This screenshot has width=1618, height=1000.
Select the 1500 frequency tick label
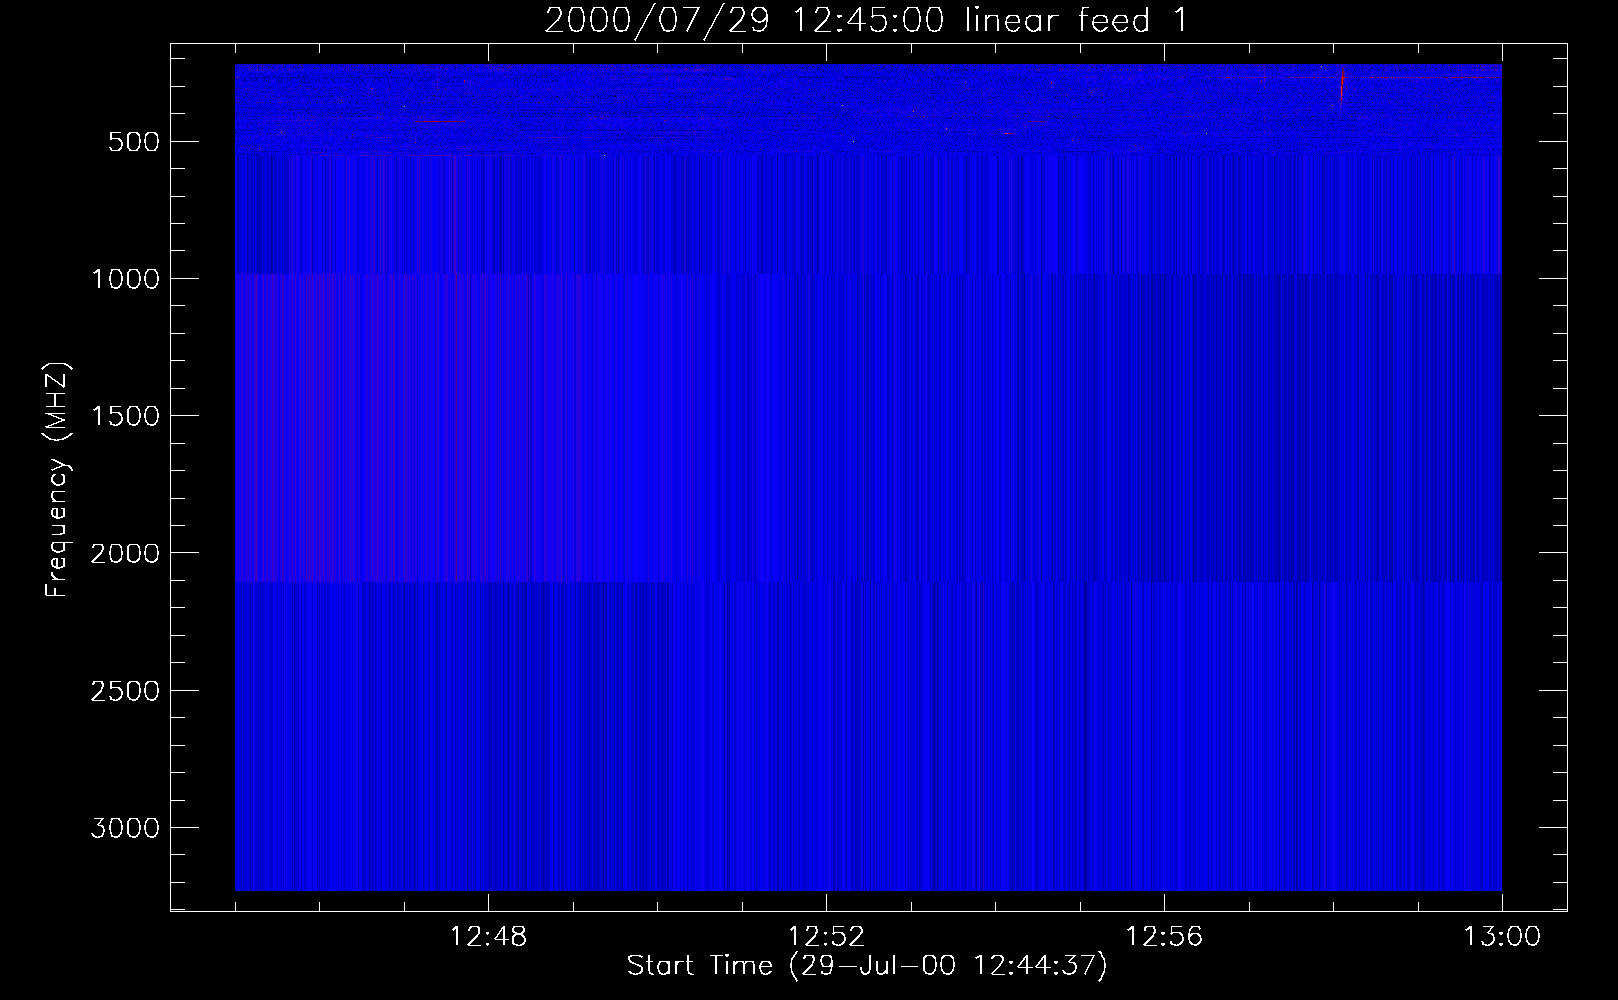point(125,416)
